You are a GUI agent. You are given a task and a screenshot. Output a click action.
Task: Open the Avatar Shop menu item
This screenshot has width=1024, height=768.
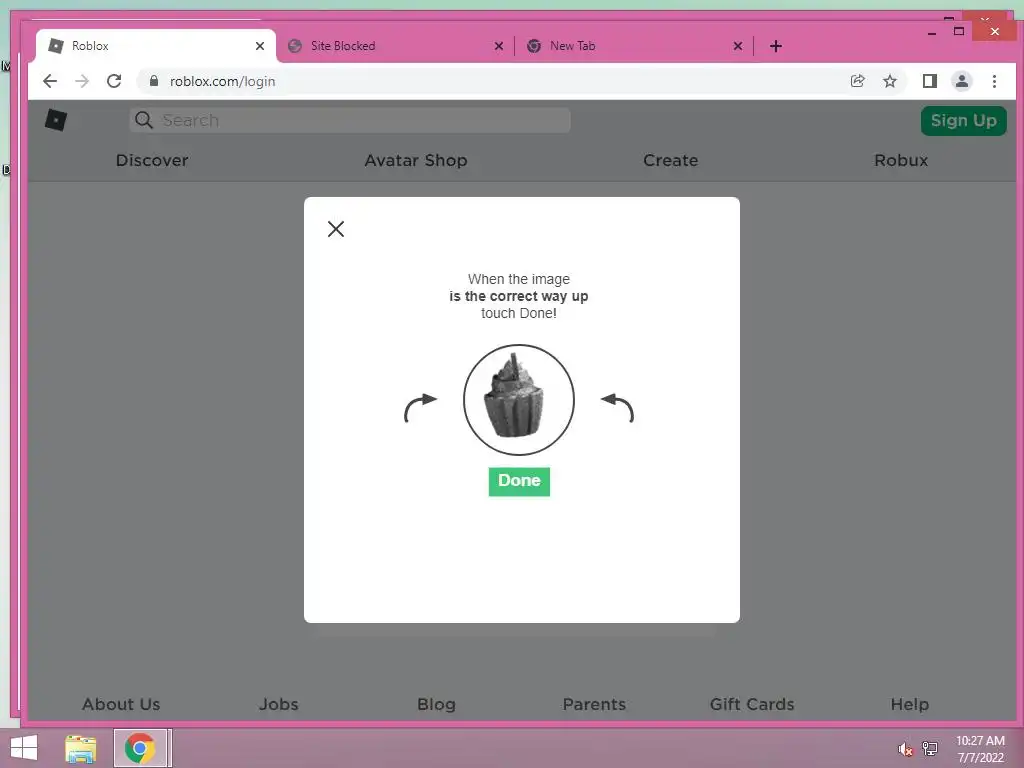(416, 160)
